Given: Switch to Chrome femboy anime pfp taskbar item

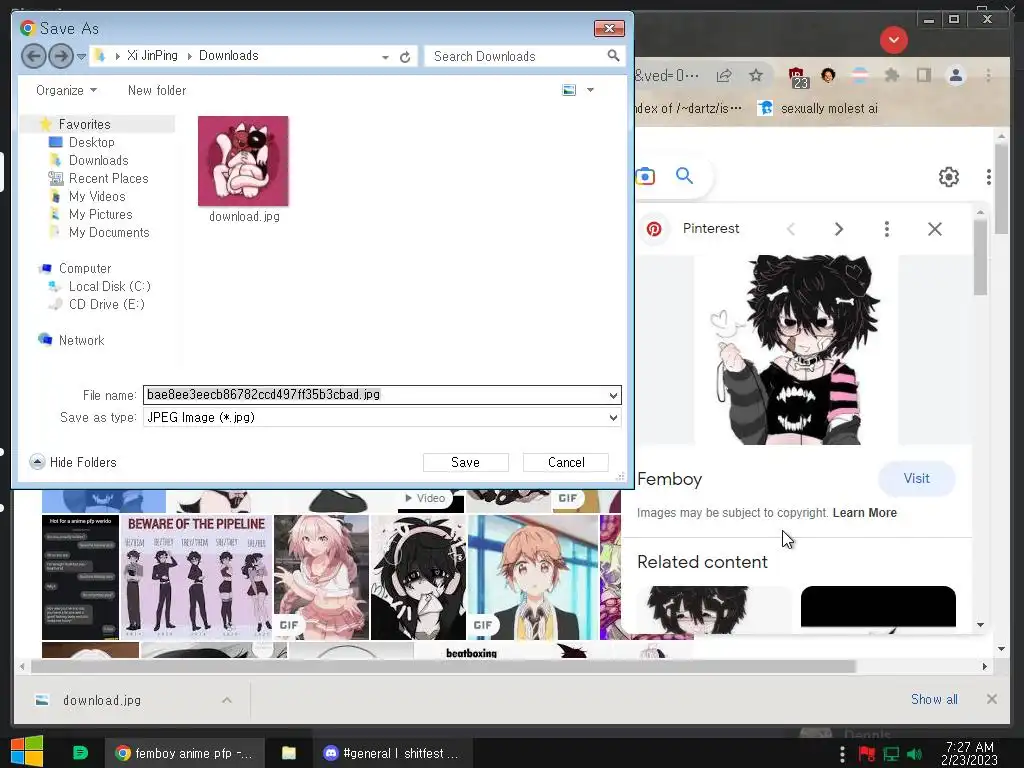Looking at the screenshot, I should click(184, 754).
